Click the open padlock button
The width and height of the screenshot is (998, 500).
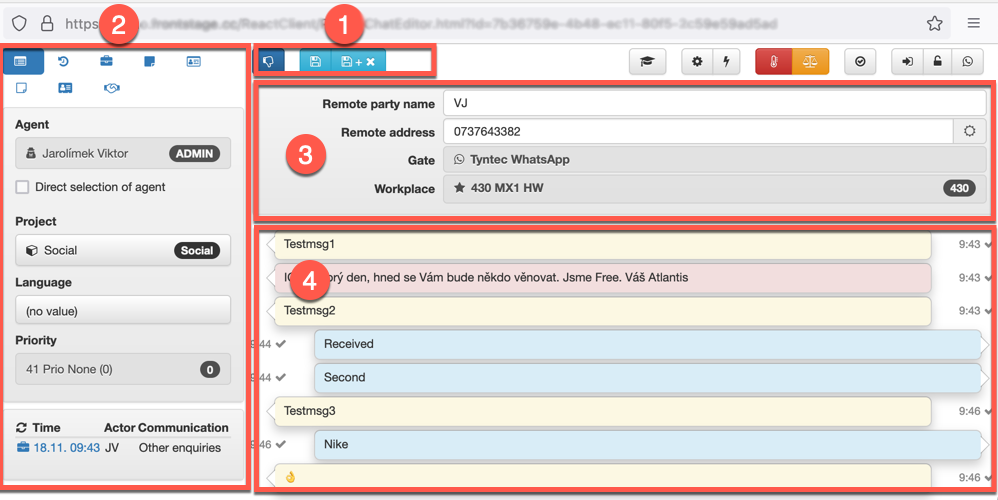937,62
